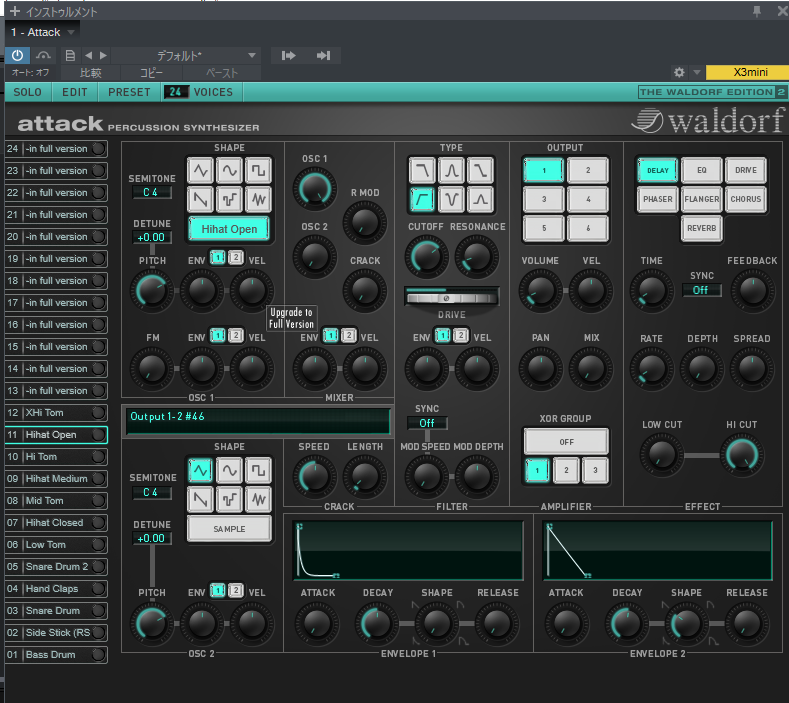Select 01 Bass Drum sound slot
The image size is (789, 703).
tap(56, 655)
